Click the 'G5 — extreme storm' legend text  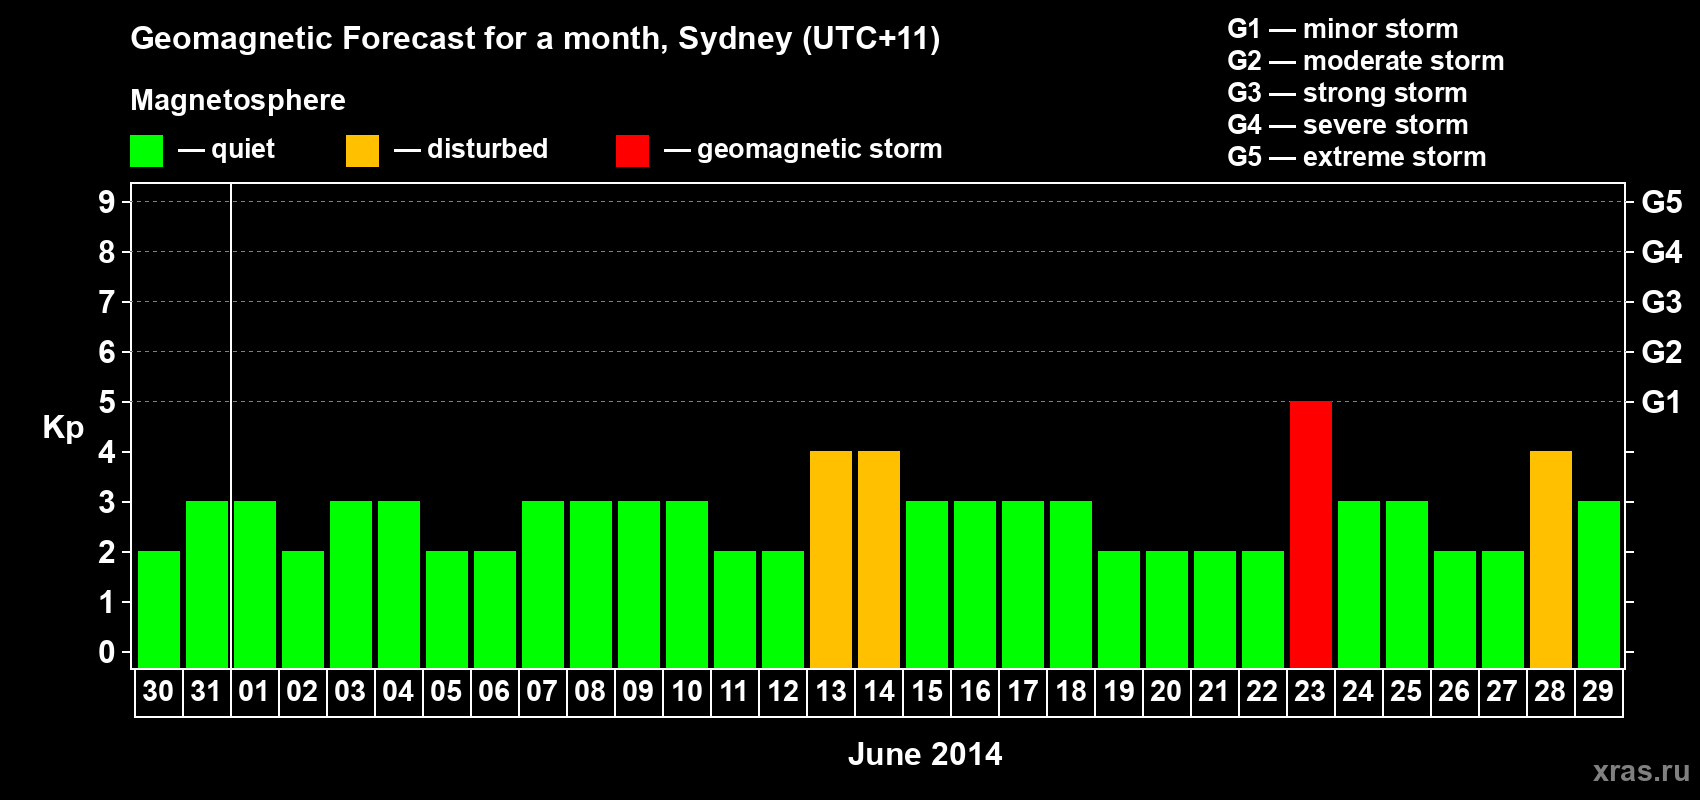(1357, 157)
